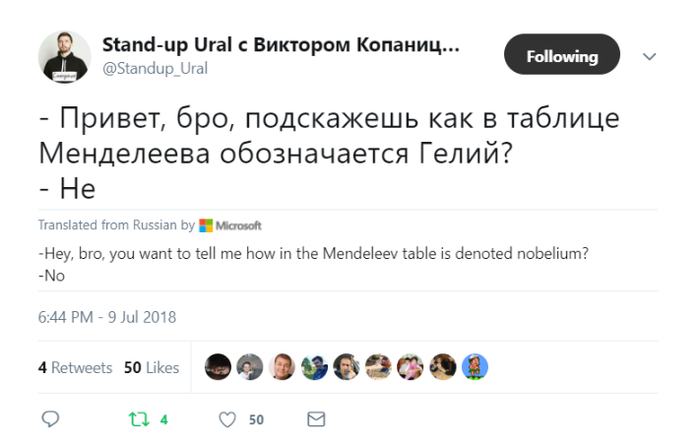Click the Microsoft translator logo
Image resolution: width=700 pixels, height=445 pixels.
(231, 225)
